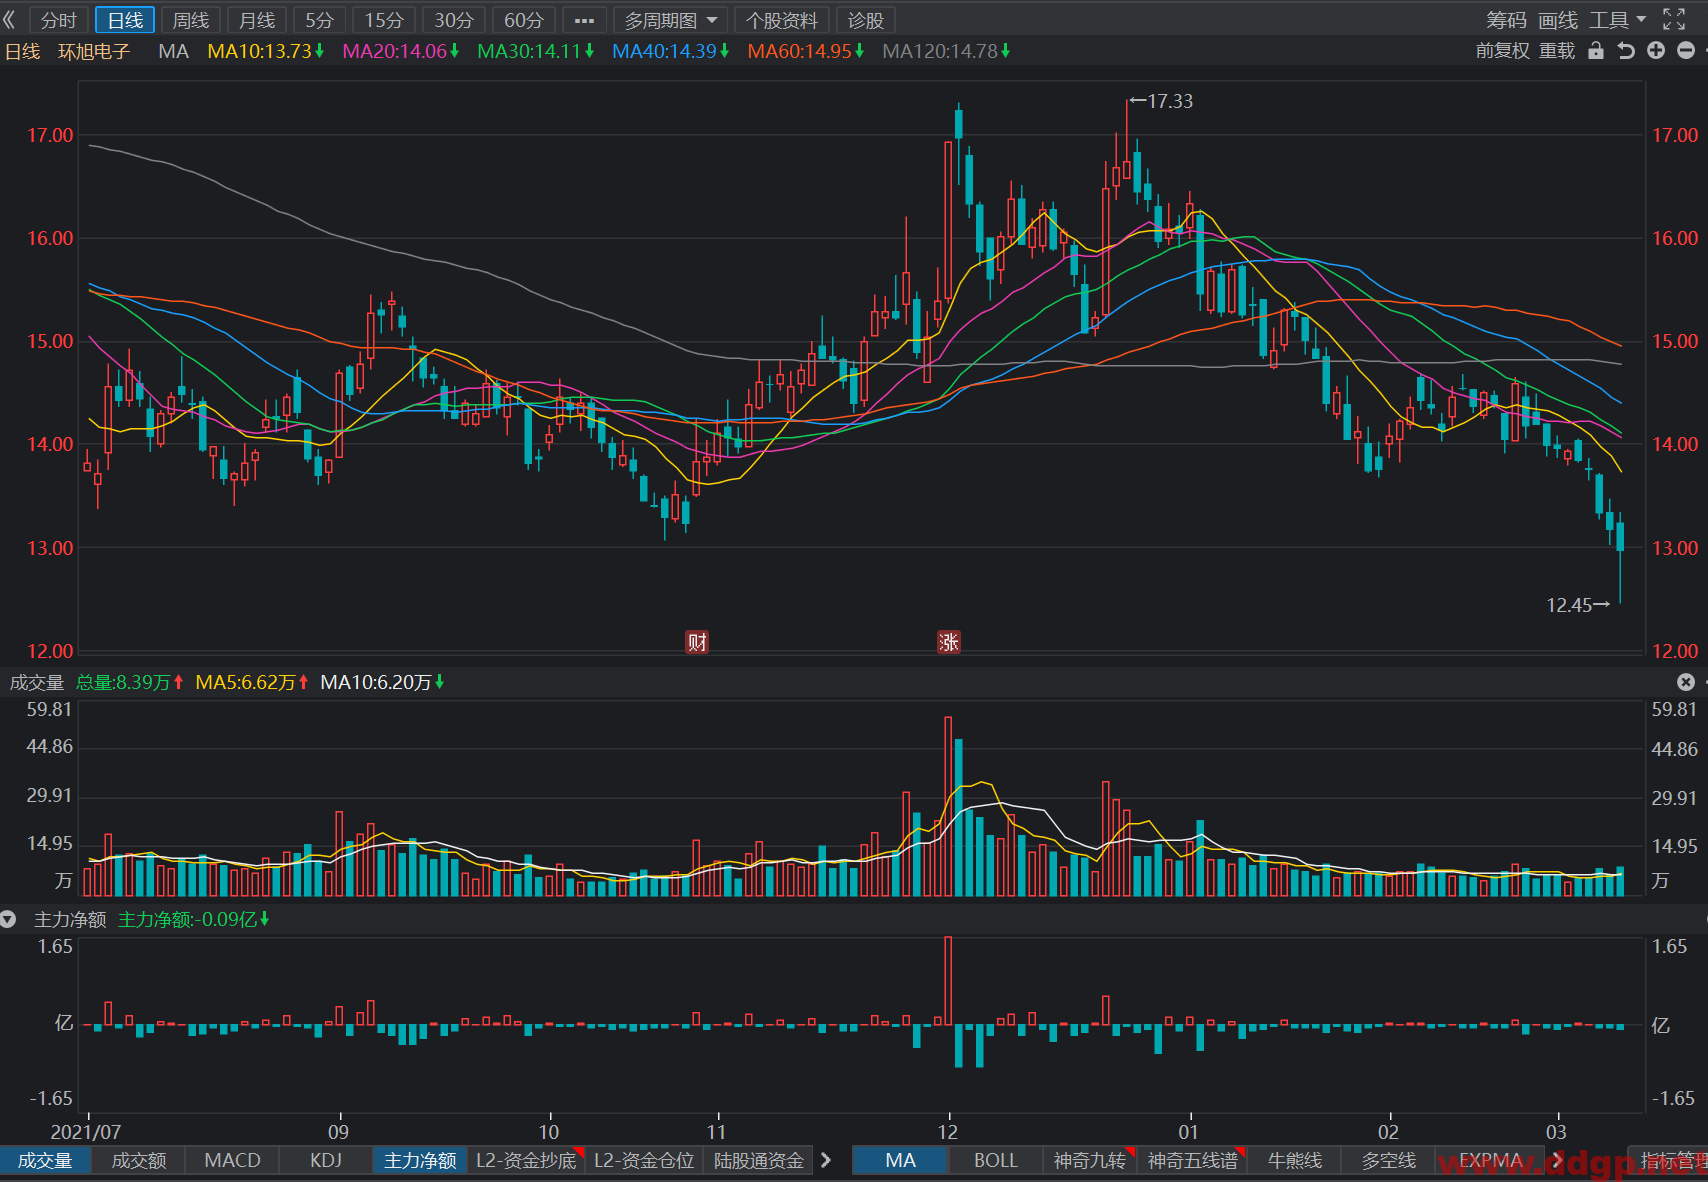The width and height of the screenshot is (1708, 1182).
Task: Click the MA indicator label
Action: [x=173, y=51]
